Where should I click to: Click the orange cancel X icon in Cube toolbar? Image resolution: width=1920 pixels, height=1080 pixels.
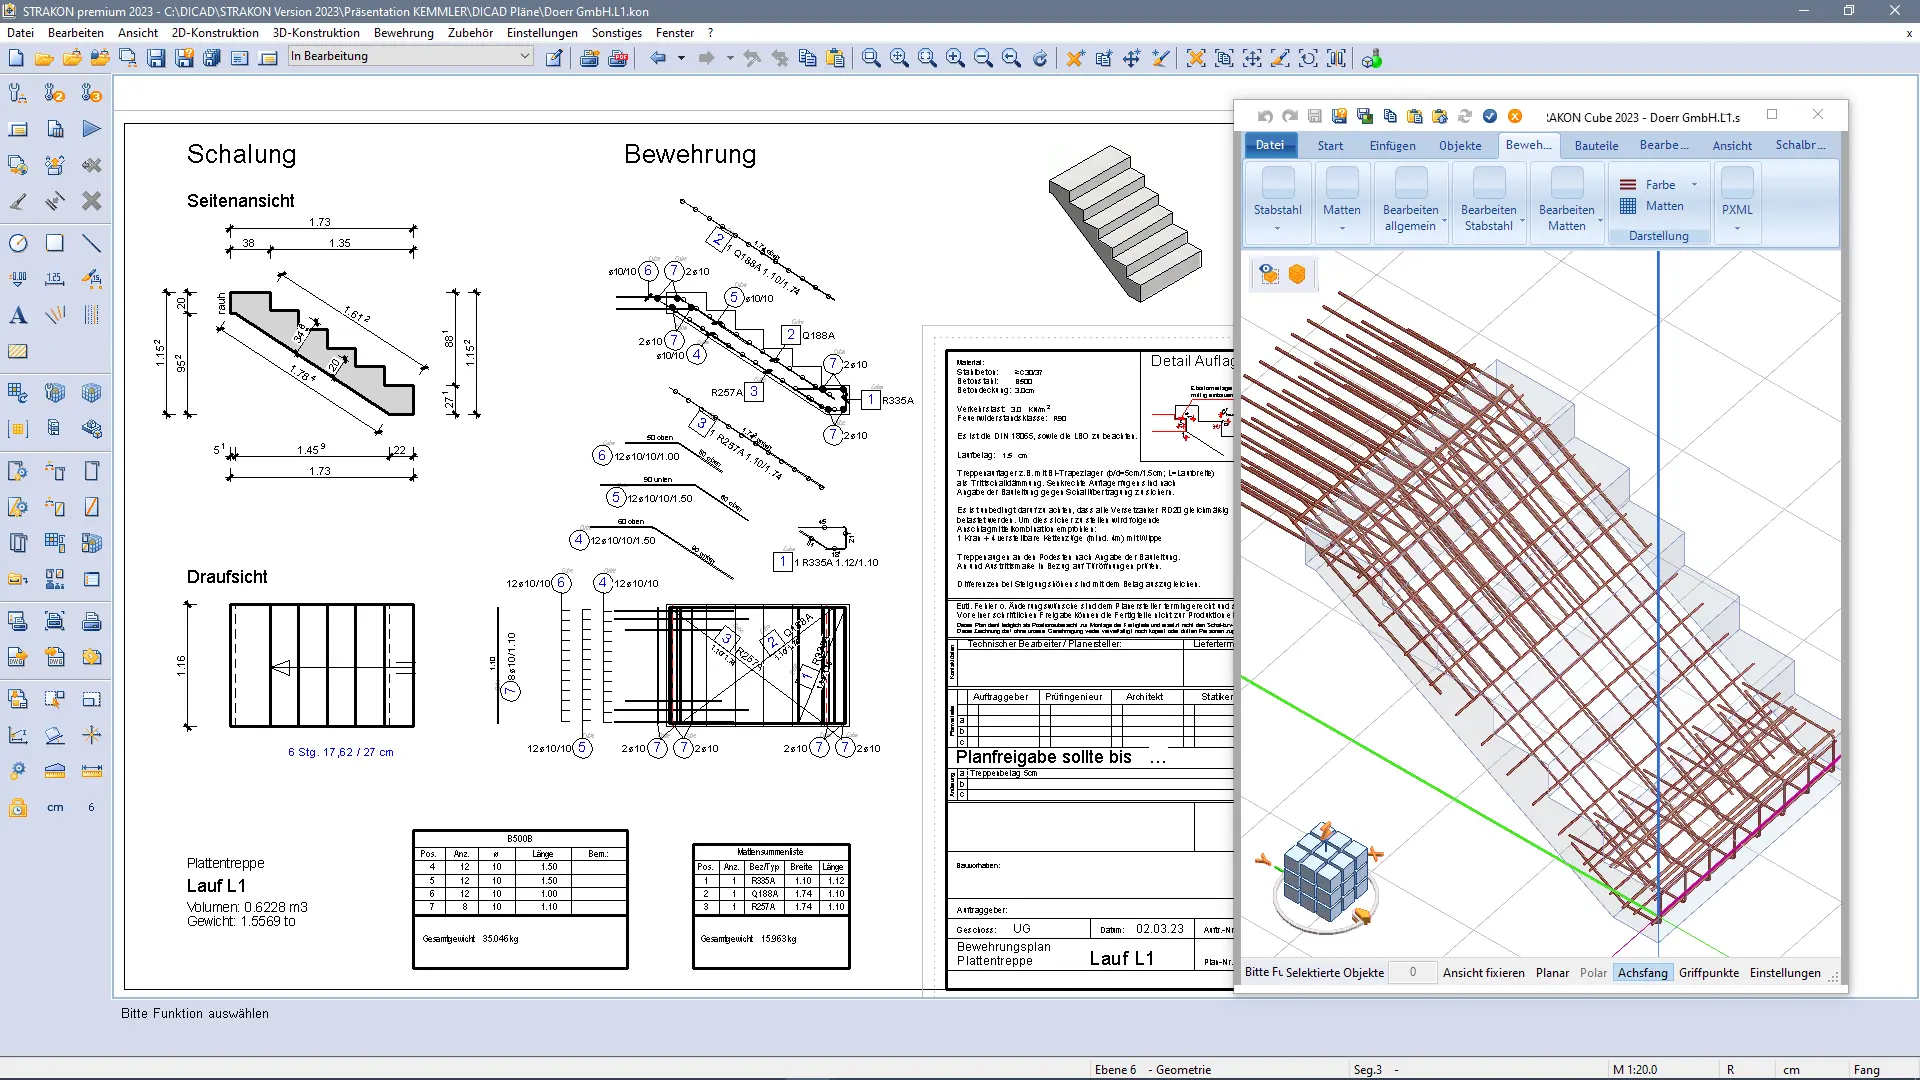[1515, 117]
